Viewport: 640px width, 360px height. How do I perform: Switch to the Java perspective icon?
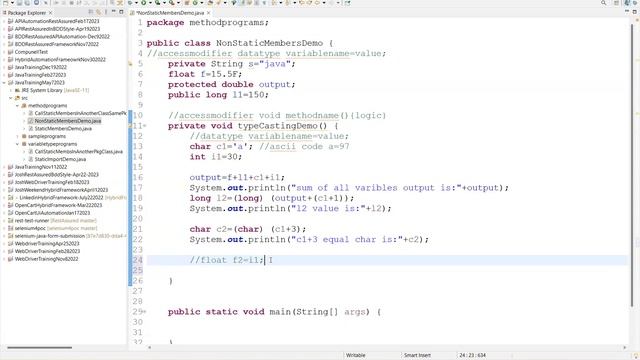click(x=627, y=3)
